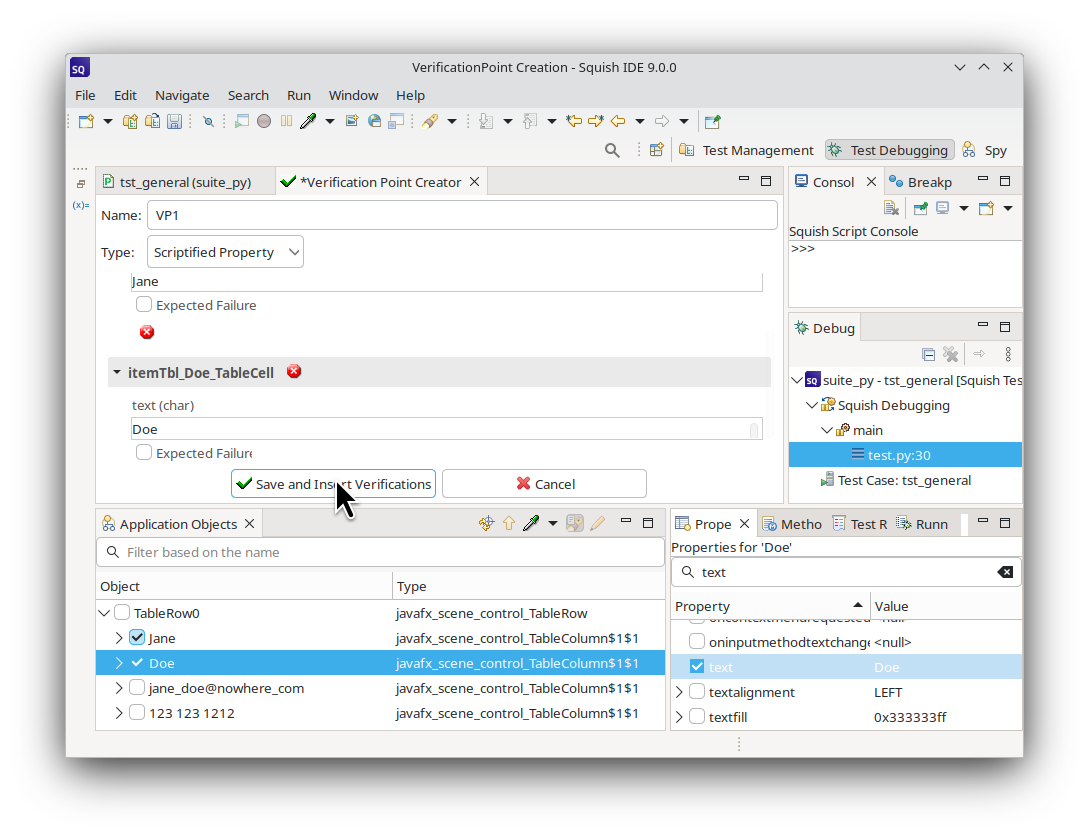This screenshot has height=836, width=1090.
Task: Check the jane_doe@nowhere_com object checkbox
Action: (x=138, y=688)
